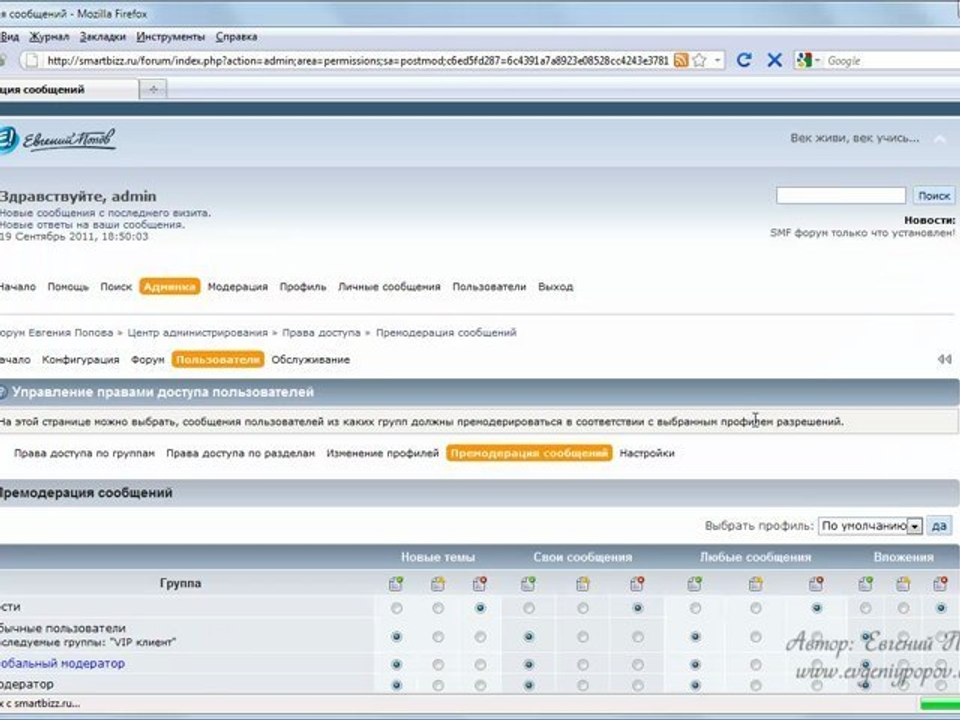This screenshot has height=720, width=960.
Task: Open the Профиль tab
Action: [x=302, y=287]
